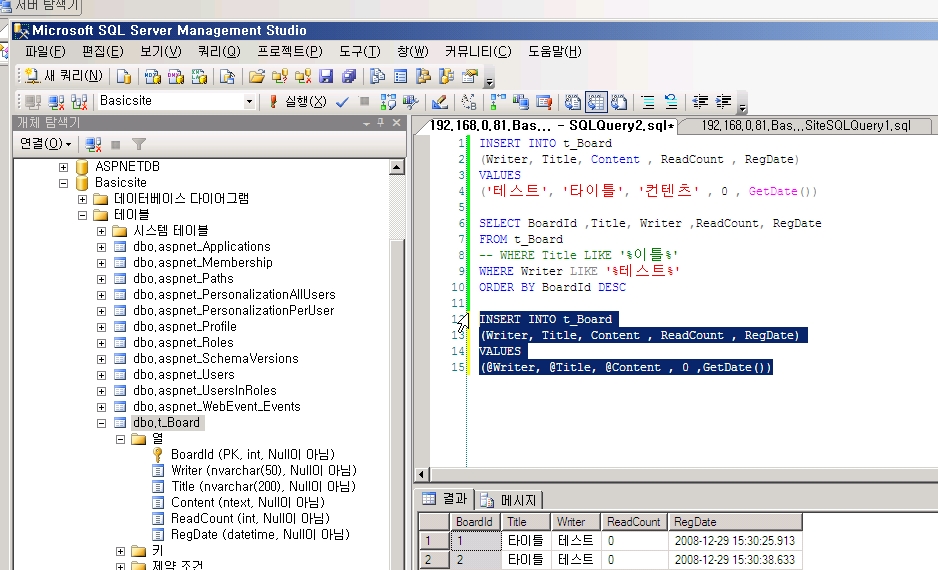Screen dimensions: 938x570
Task: Click the Object Explorer disconnect icon
Action: coord(93,144)
